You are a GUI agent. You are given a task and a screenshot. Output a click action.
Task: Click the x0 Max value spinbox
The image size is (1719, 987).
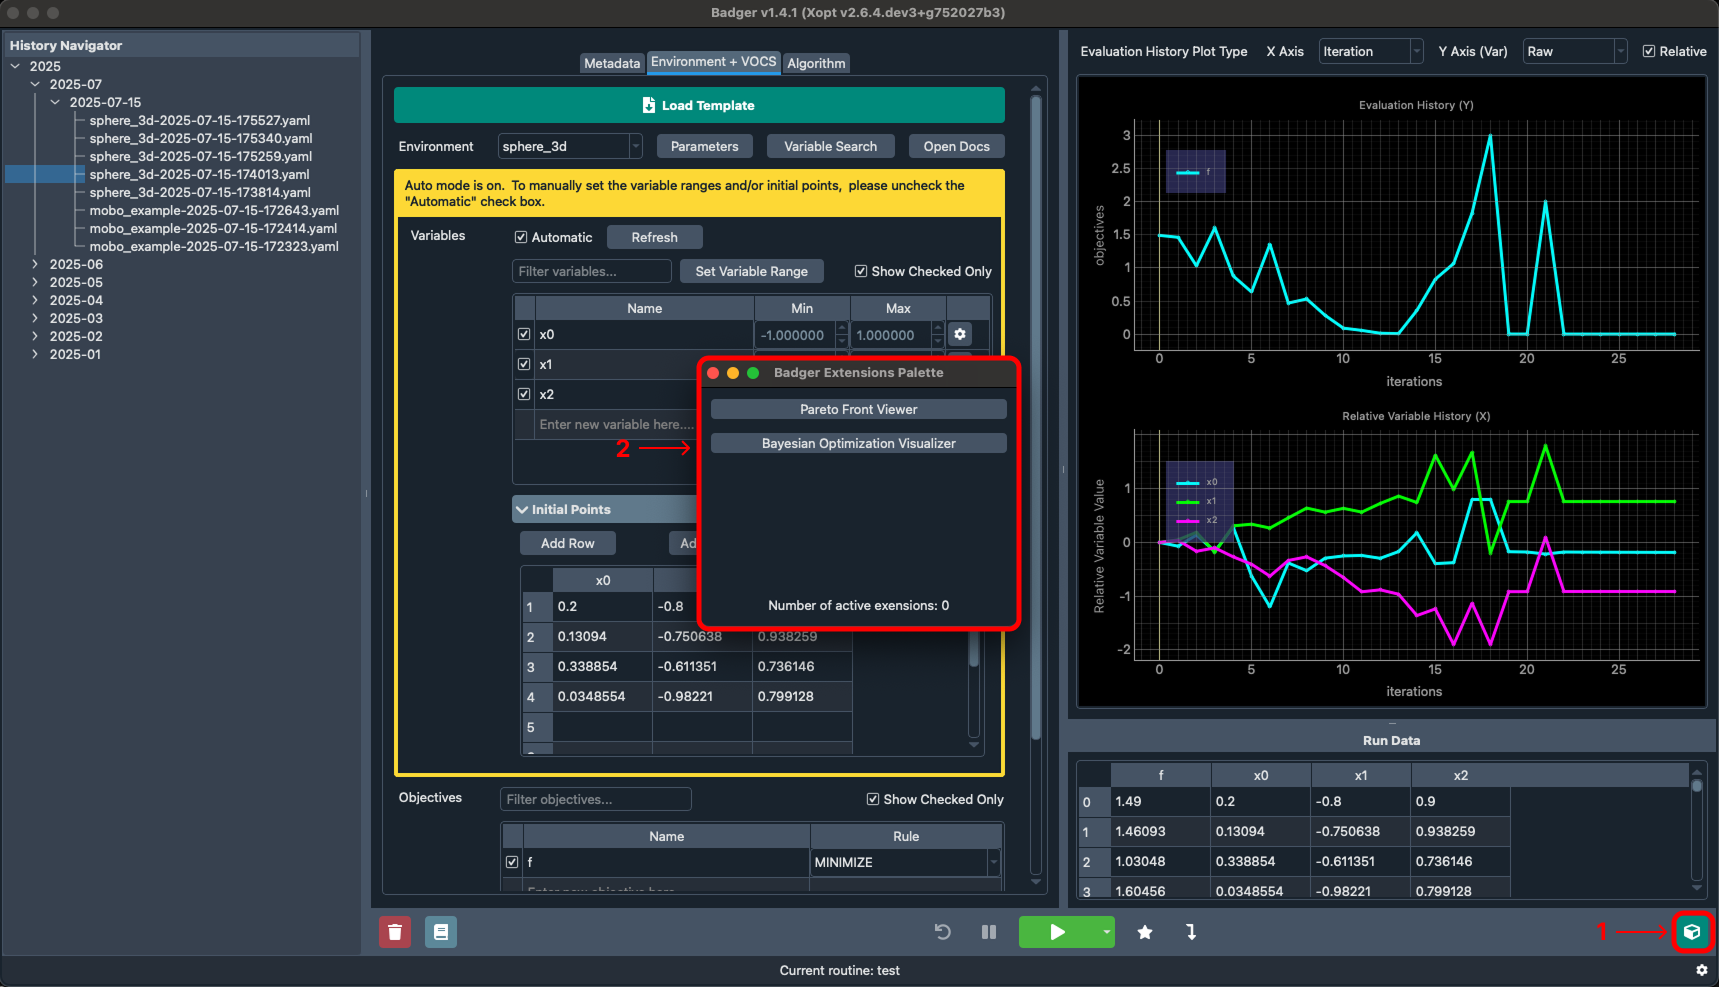pyautogui.click(x=897, y=335)
